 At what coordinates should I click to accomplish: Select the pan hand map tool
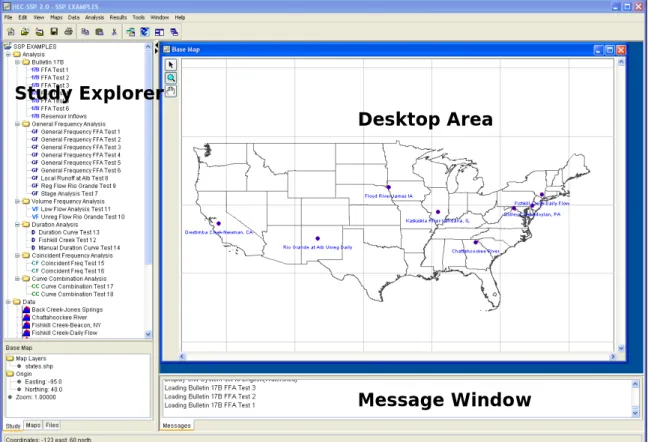171,91
